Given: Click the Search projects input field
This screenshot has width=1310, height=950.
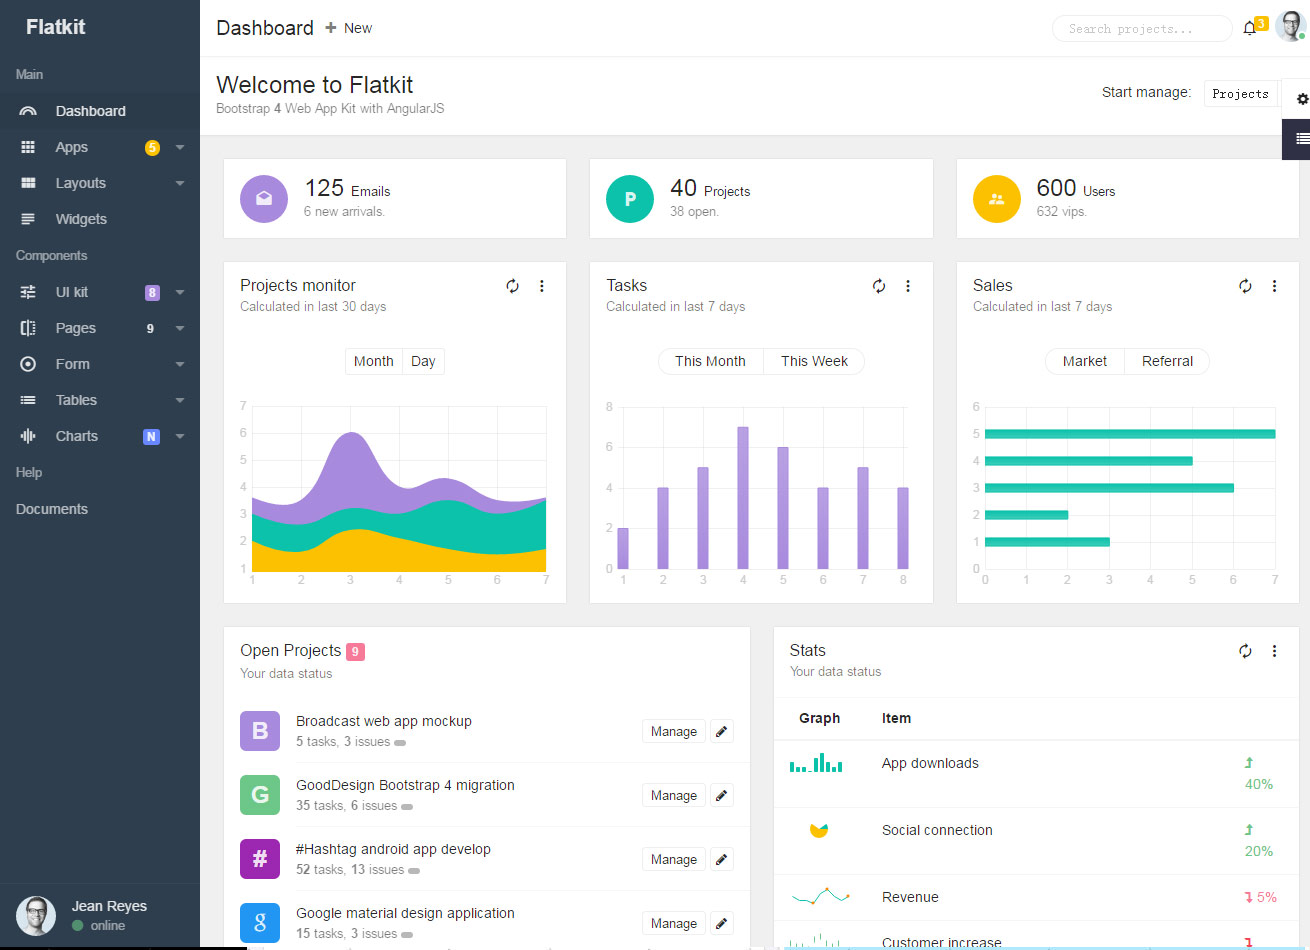Looking at the screenshot, I should (x=1141, y=29).
